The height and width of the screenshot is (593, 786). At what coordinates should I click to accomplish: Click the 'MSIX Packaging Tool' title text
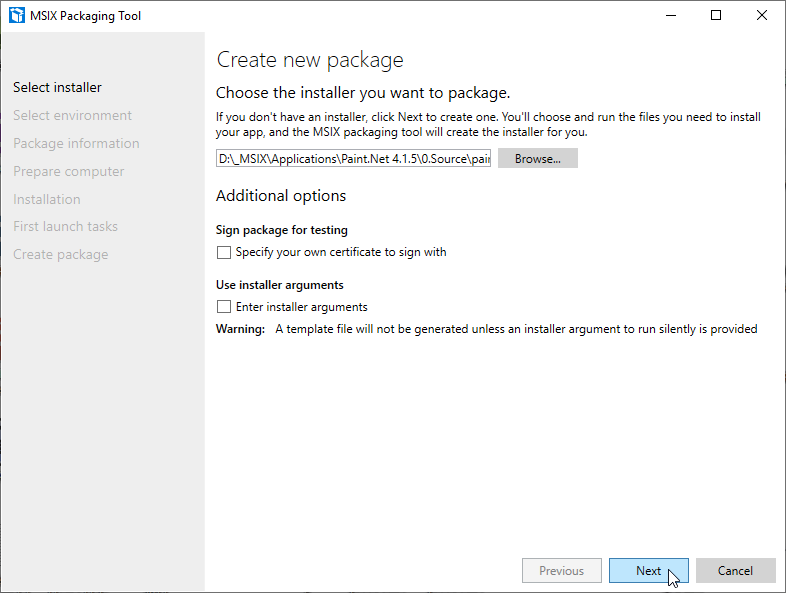point(86,15)
